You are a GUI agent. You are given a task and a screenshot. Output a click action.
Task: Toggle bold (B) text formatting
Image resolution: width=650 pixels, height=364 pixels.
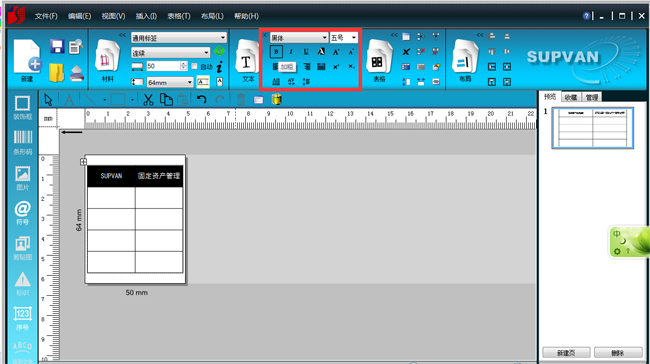276,52
